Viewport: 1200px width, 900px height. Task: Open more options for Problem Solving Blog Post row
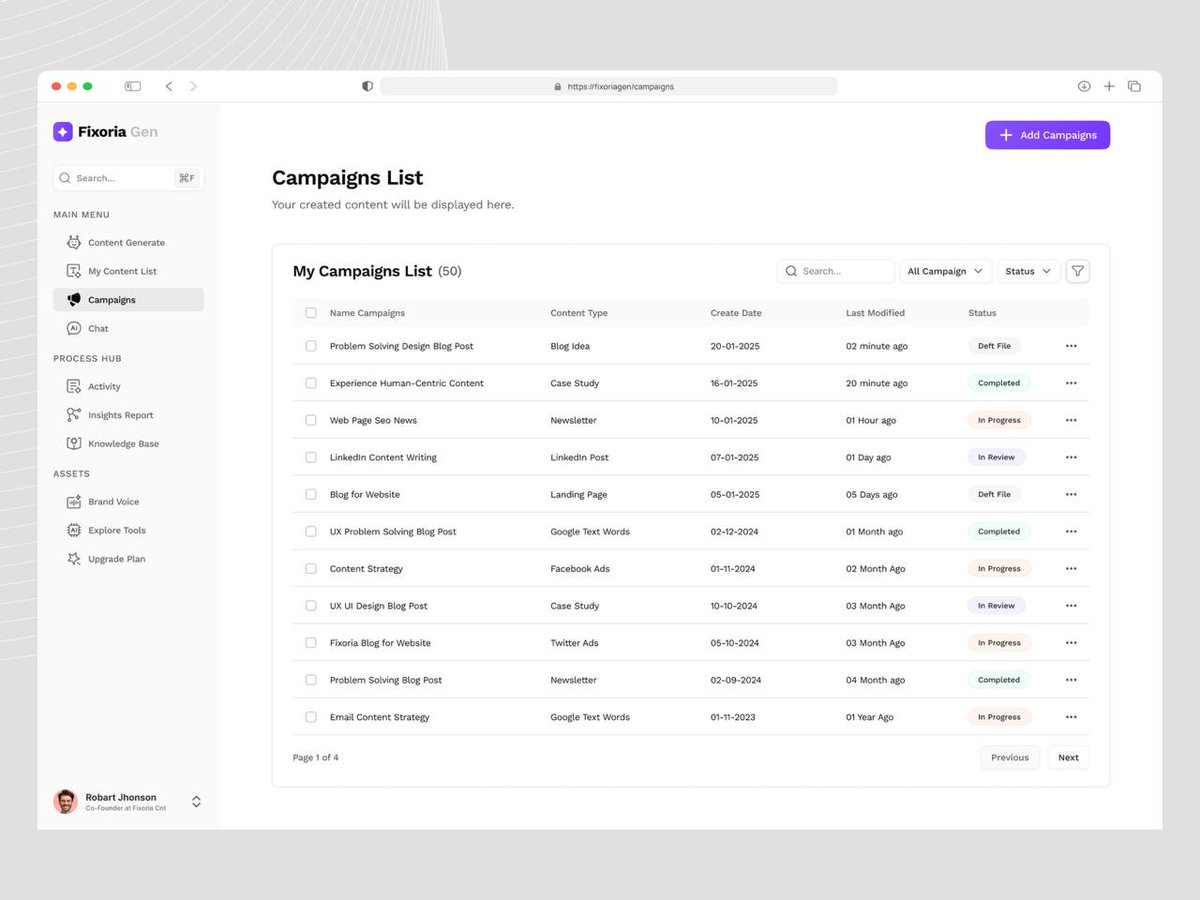pos(1071,680)
